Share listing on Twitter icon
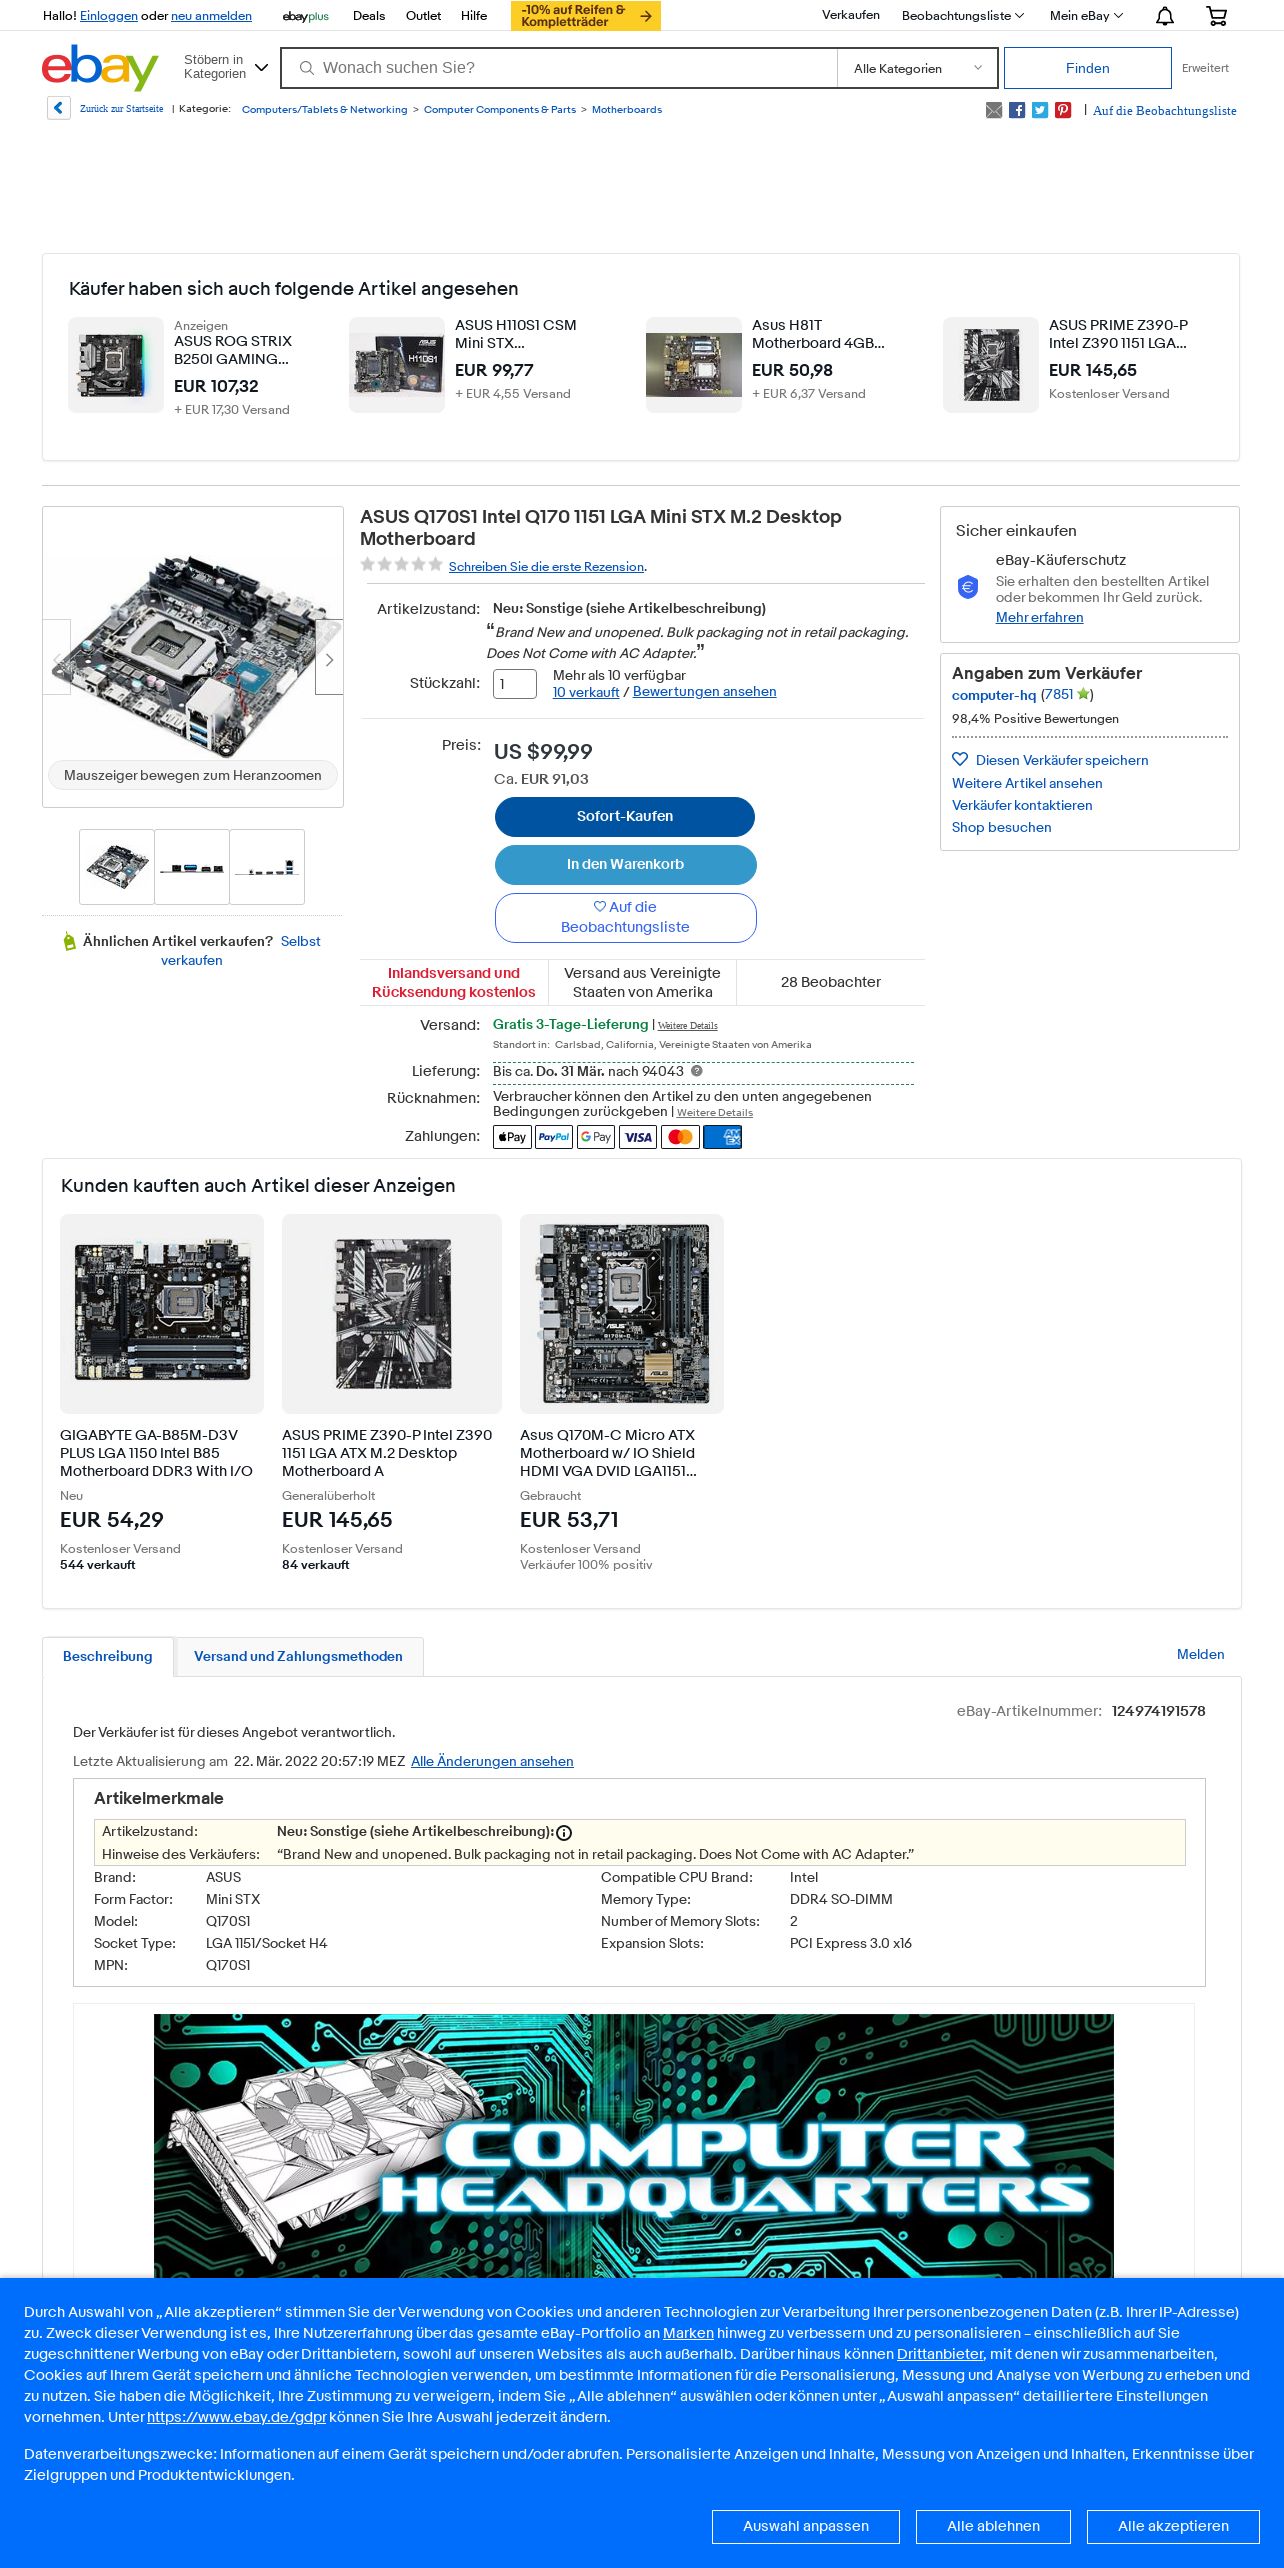This screenshot has width=1284, height=2568. pos(1040,110)
